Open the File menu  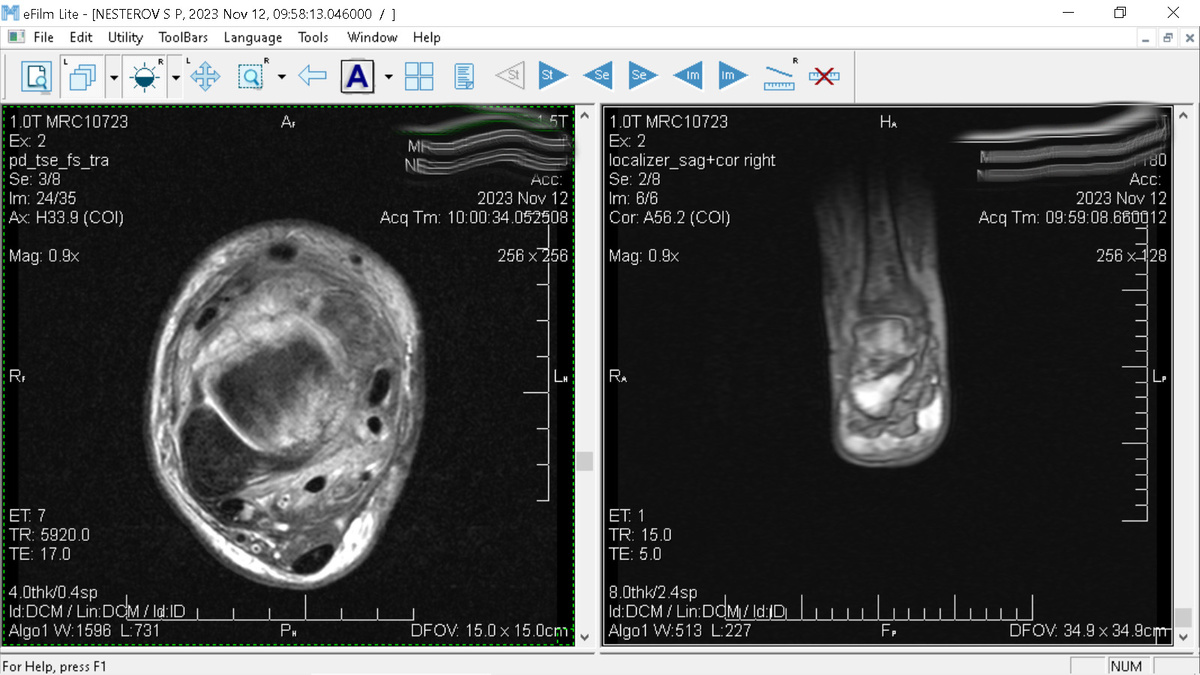point(43,37)
